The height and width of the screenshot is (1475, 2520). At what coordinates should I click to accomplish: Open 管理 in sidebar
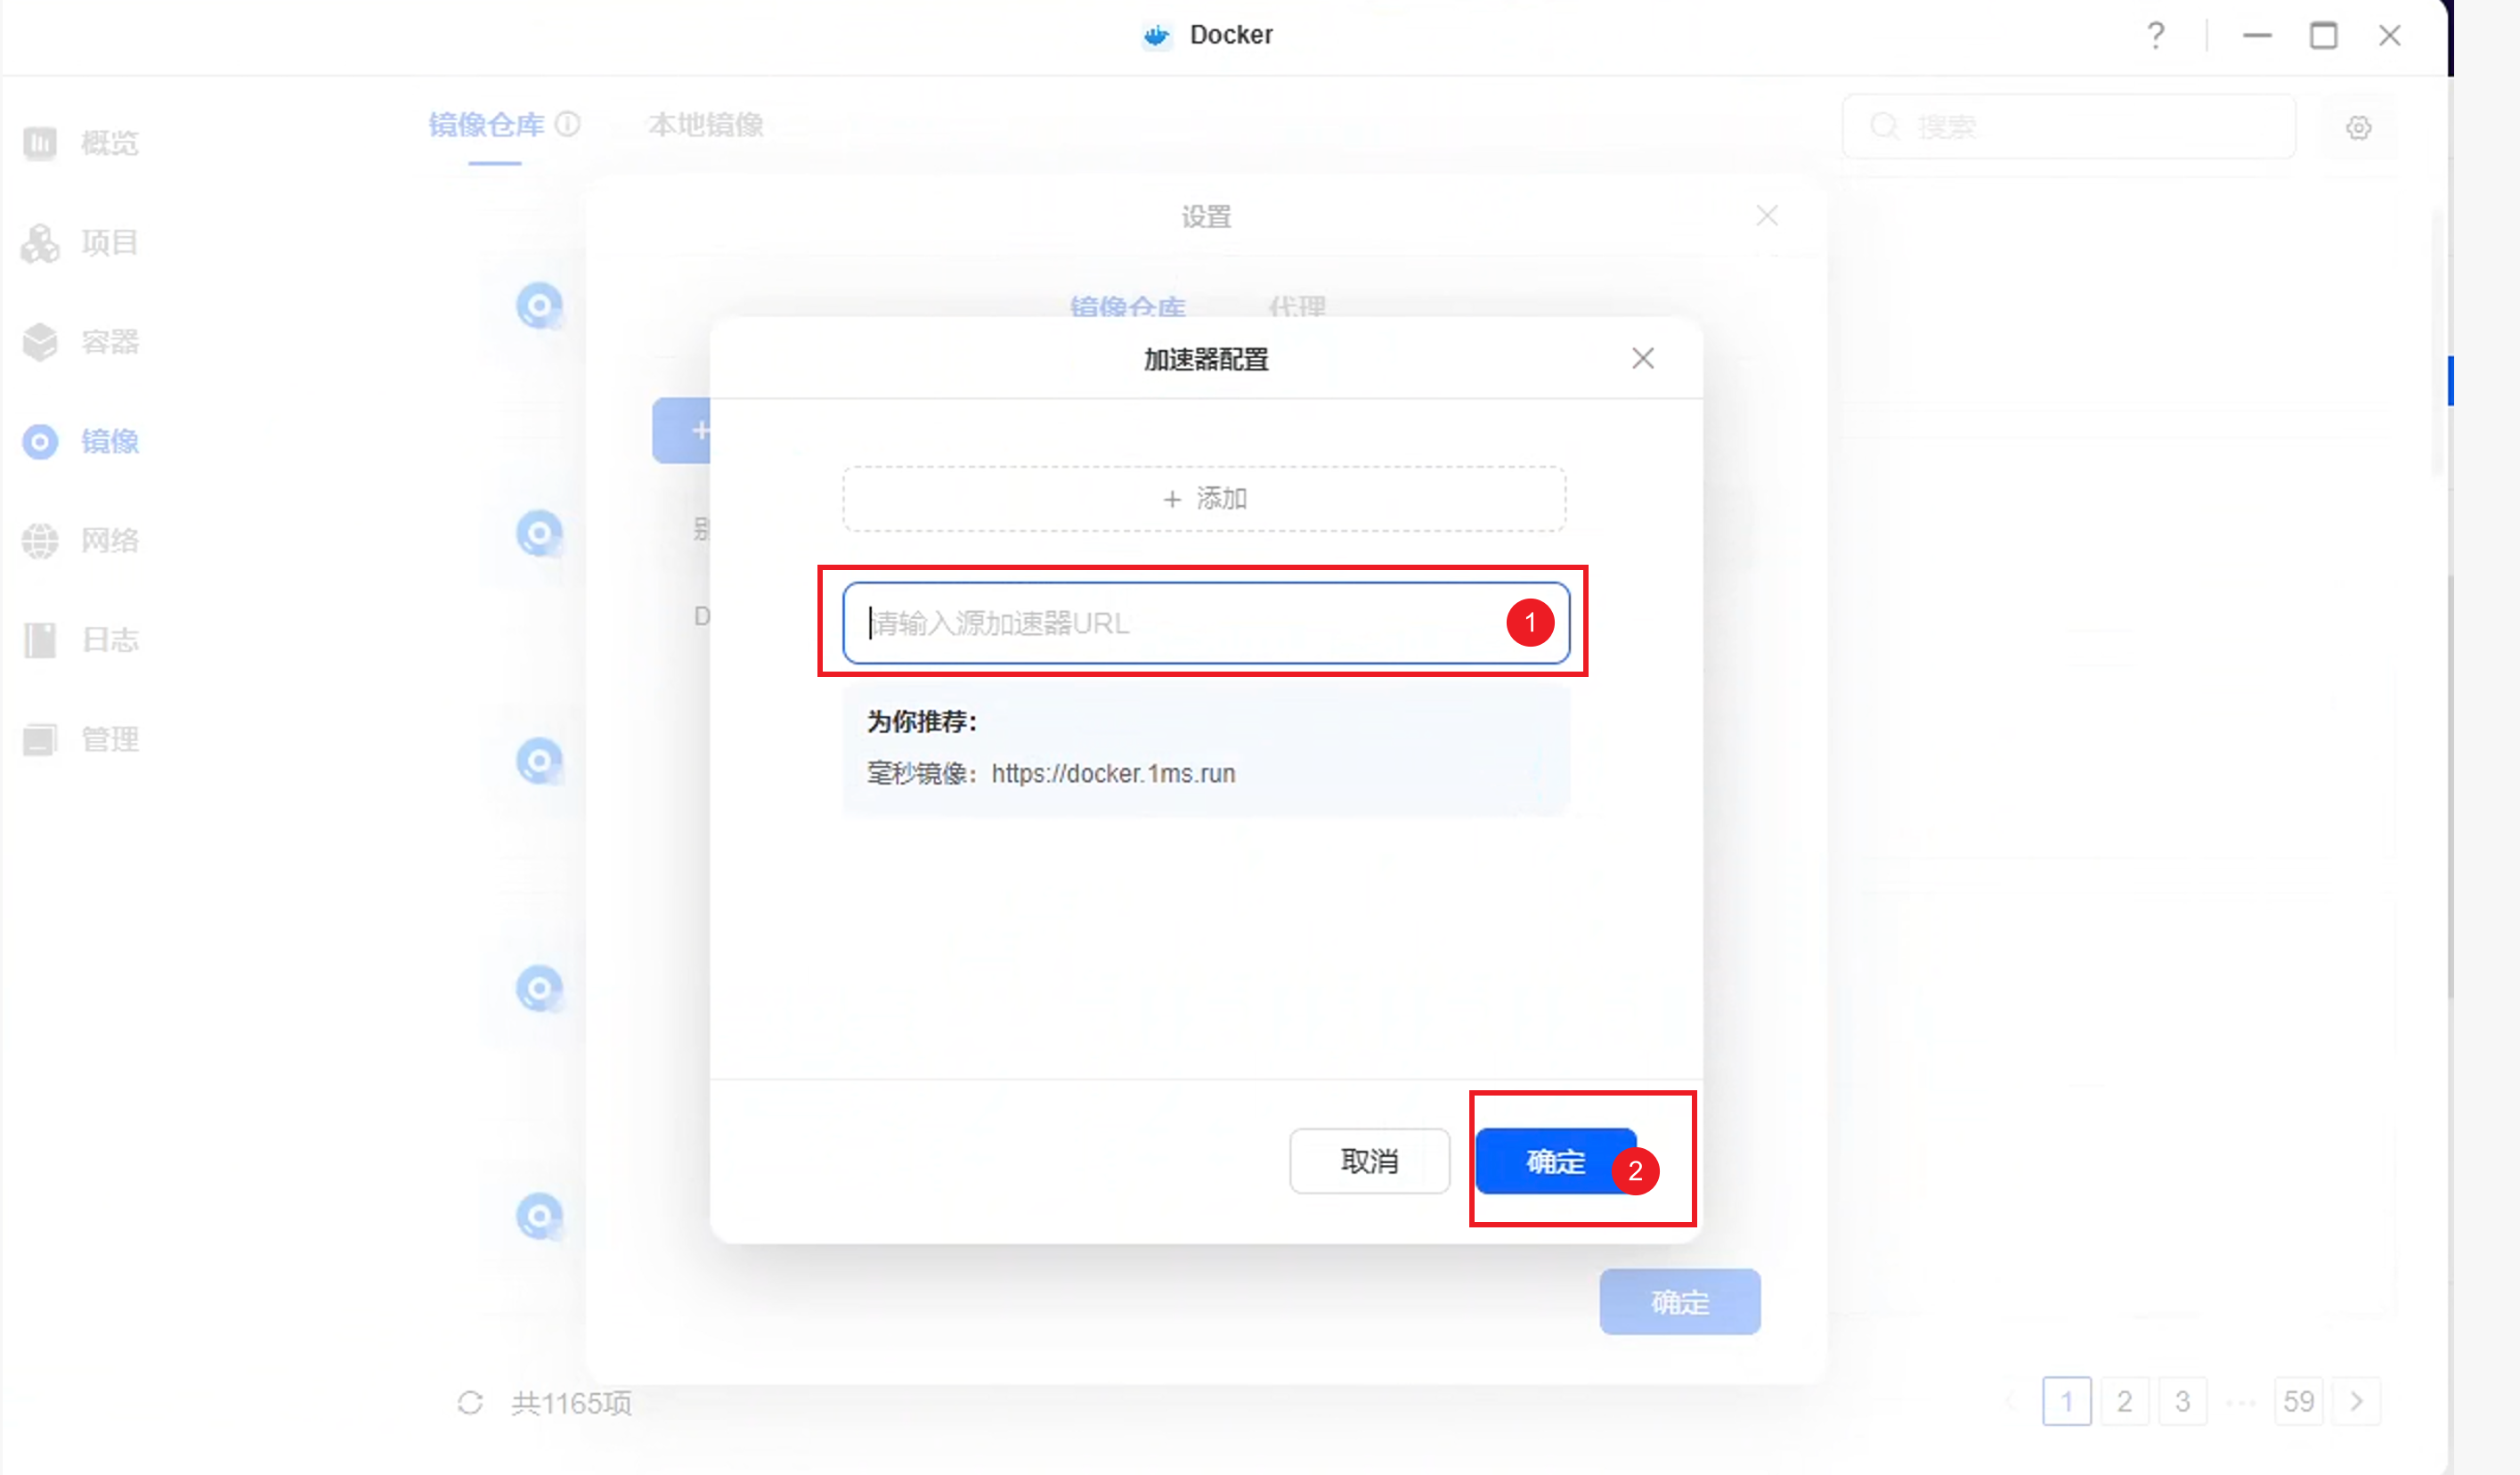point(80,739)
